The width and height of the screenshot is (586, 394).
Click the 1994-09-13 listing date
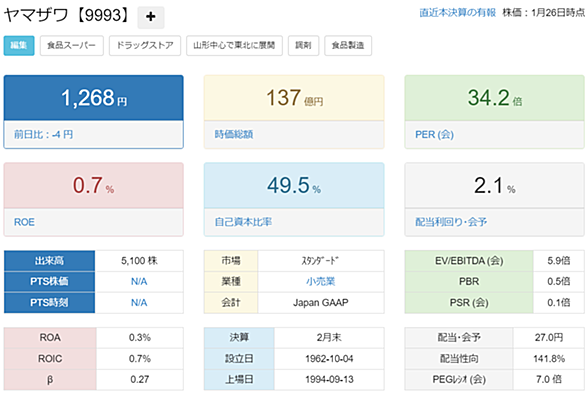coord(329,379)
